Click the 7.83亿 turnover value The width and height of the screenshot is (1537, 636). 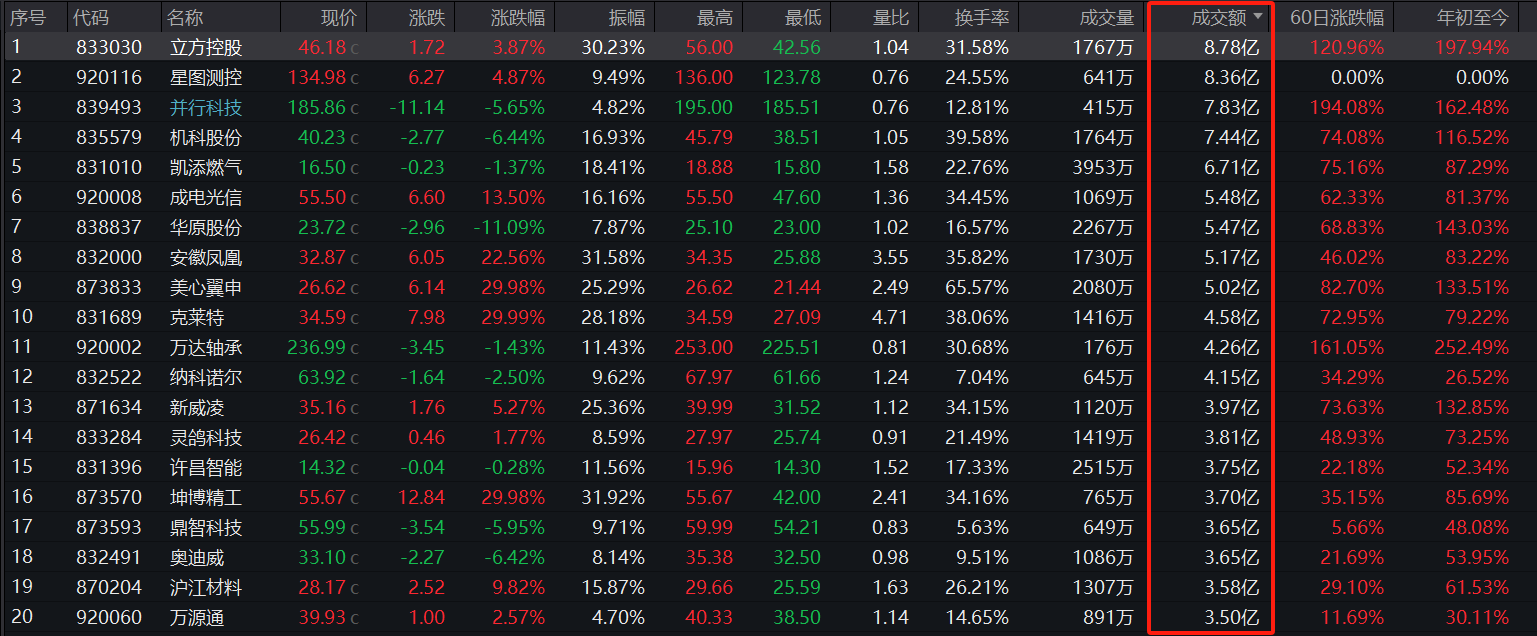(1232, 107)
